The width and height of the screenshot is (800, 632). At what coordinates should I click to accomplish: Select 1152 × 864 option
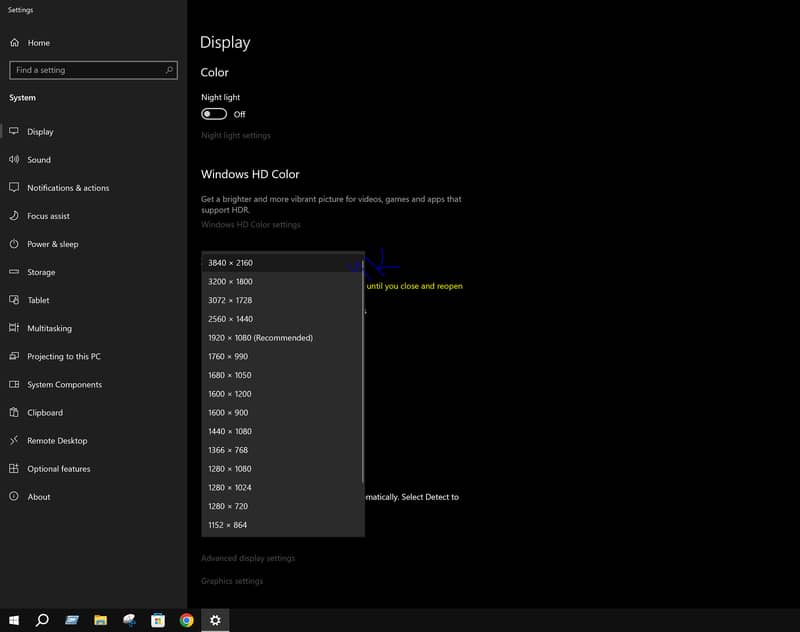pos(283,525)
